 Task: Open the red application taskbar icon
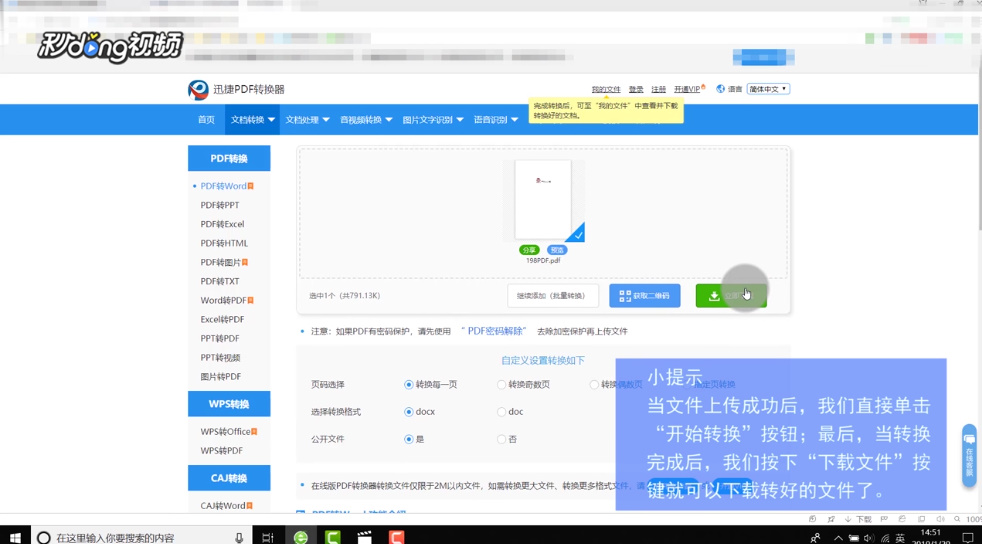pyautogui.click(x=396, y=537)
